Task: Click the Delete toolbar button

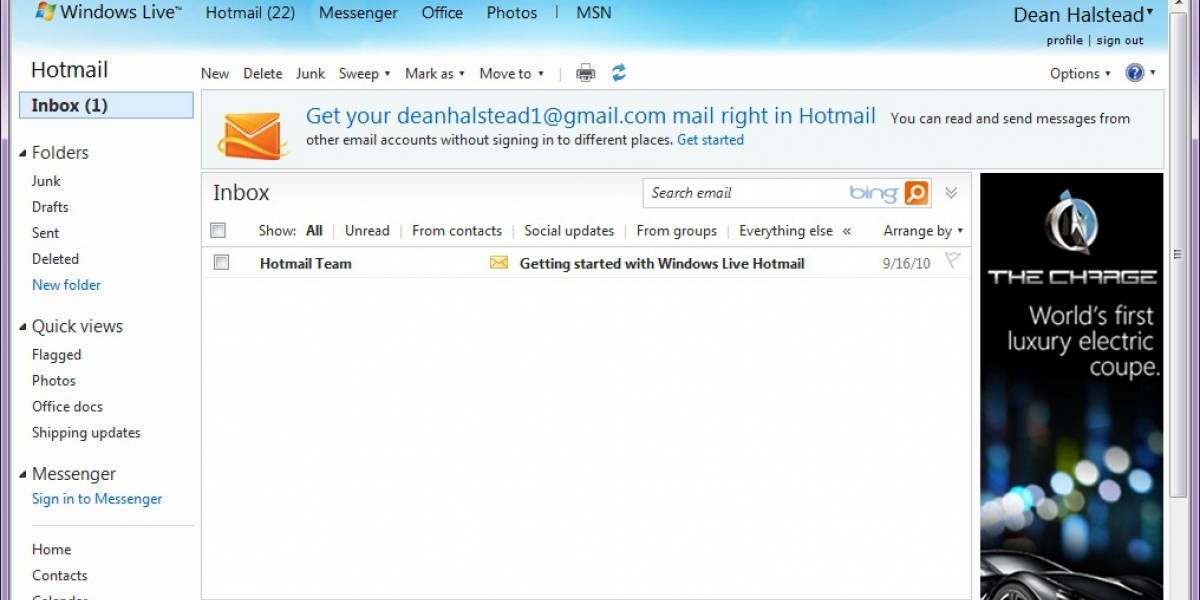Action: click(263, 73)
